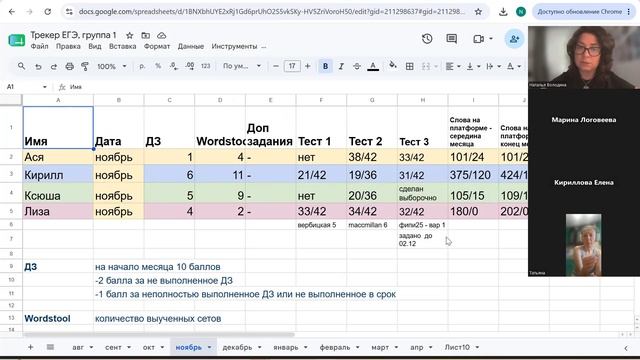Toggle bold formatting
The width and height of the screenshot is (640, 360).
coord(325,66)
